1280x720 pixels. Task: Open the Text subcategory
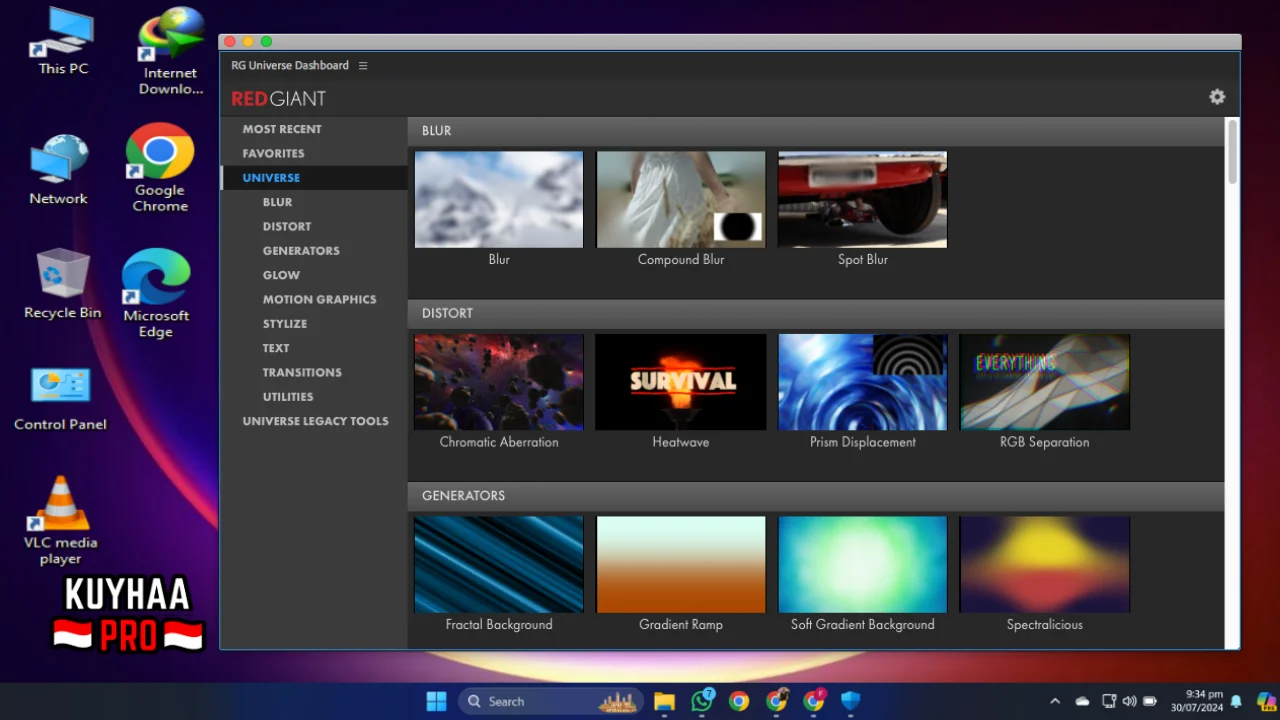click(276, 348)
